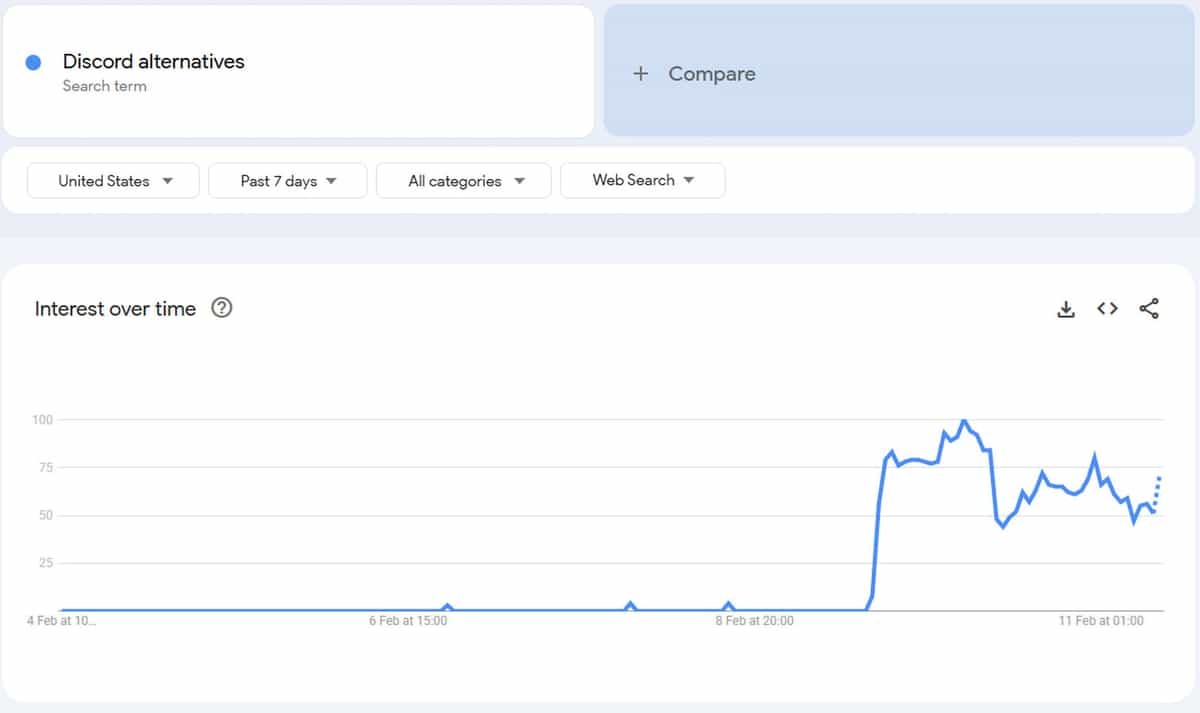Click the dotted partial-data segment of line

[x=1157, y=491]
